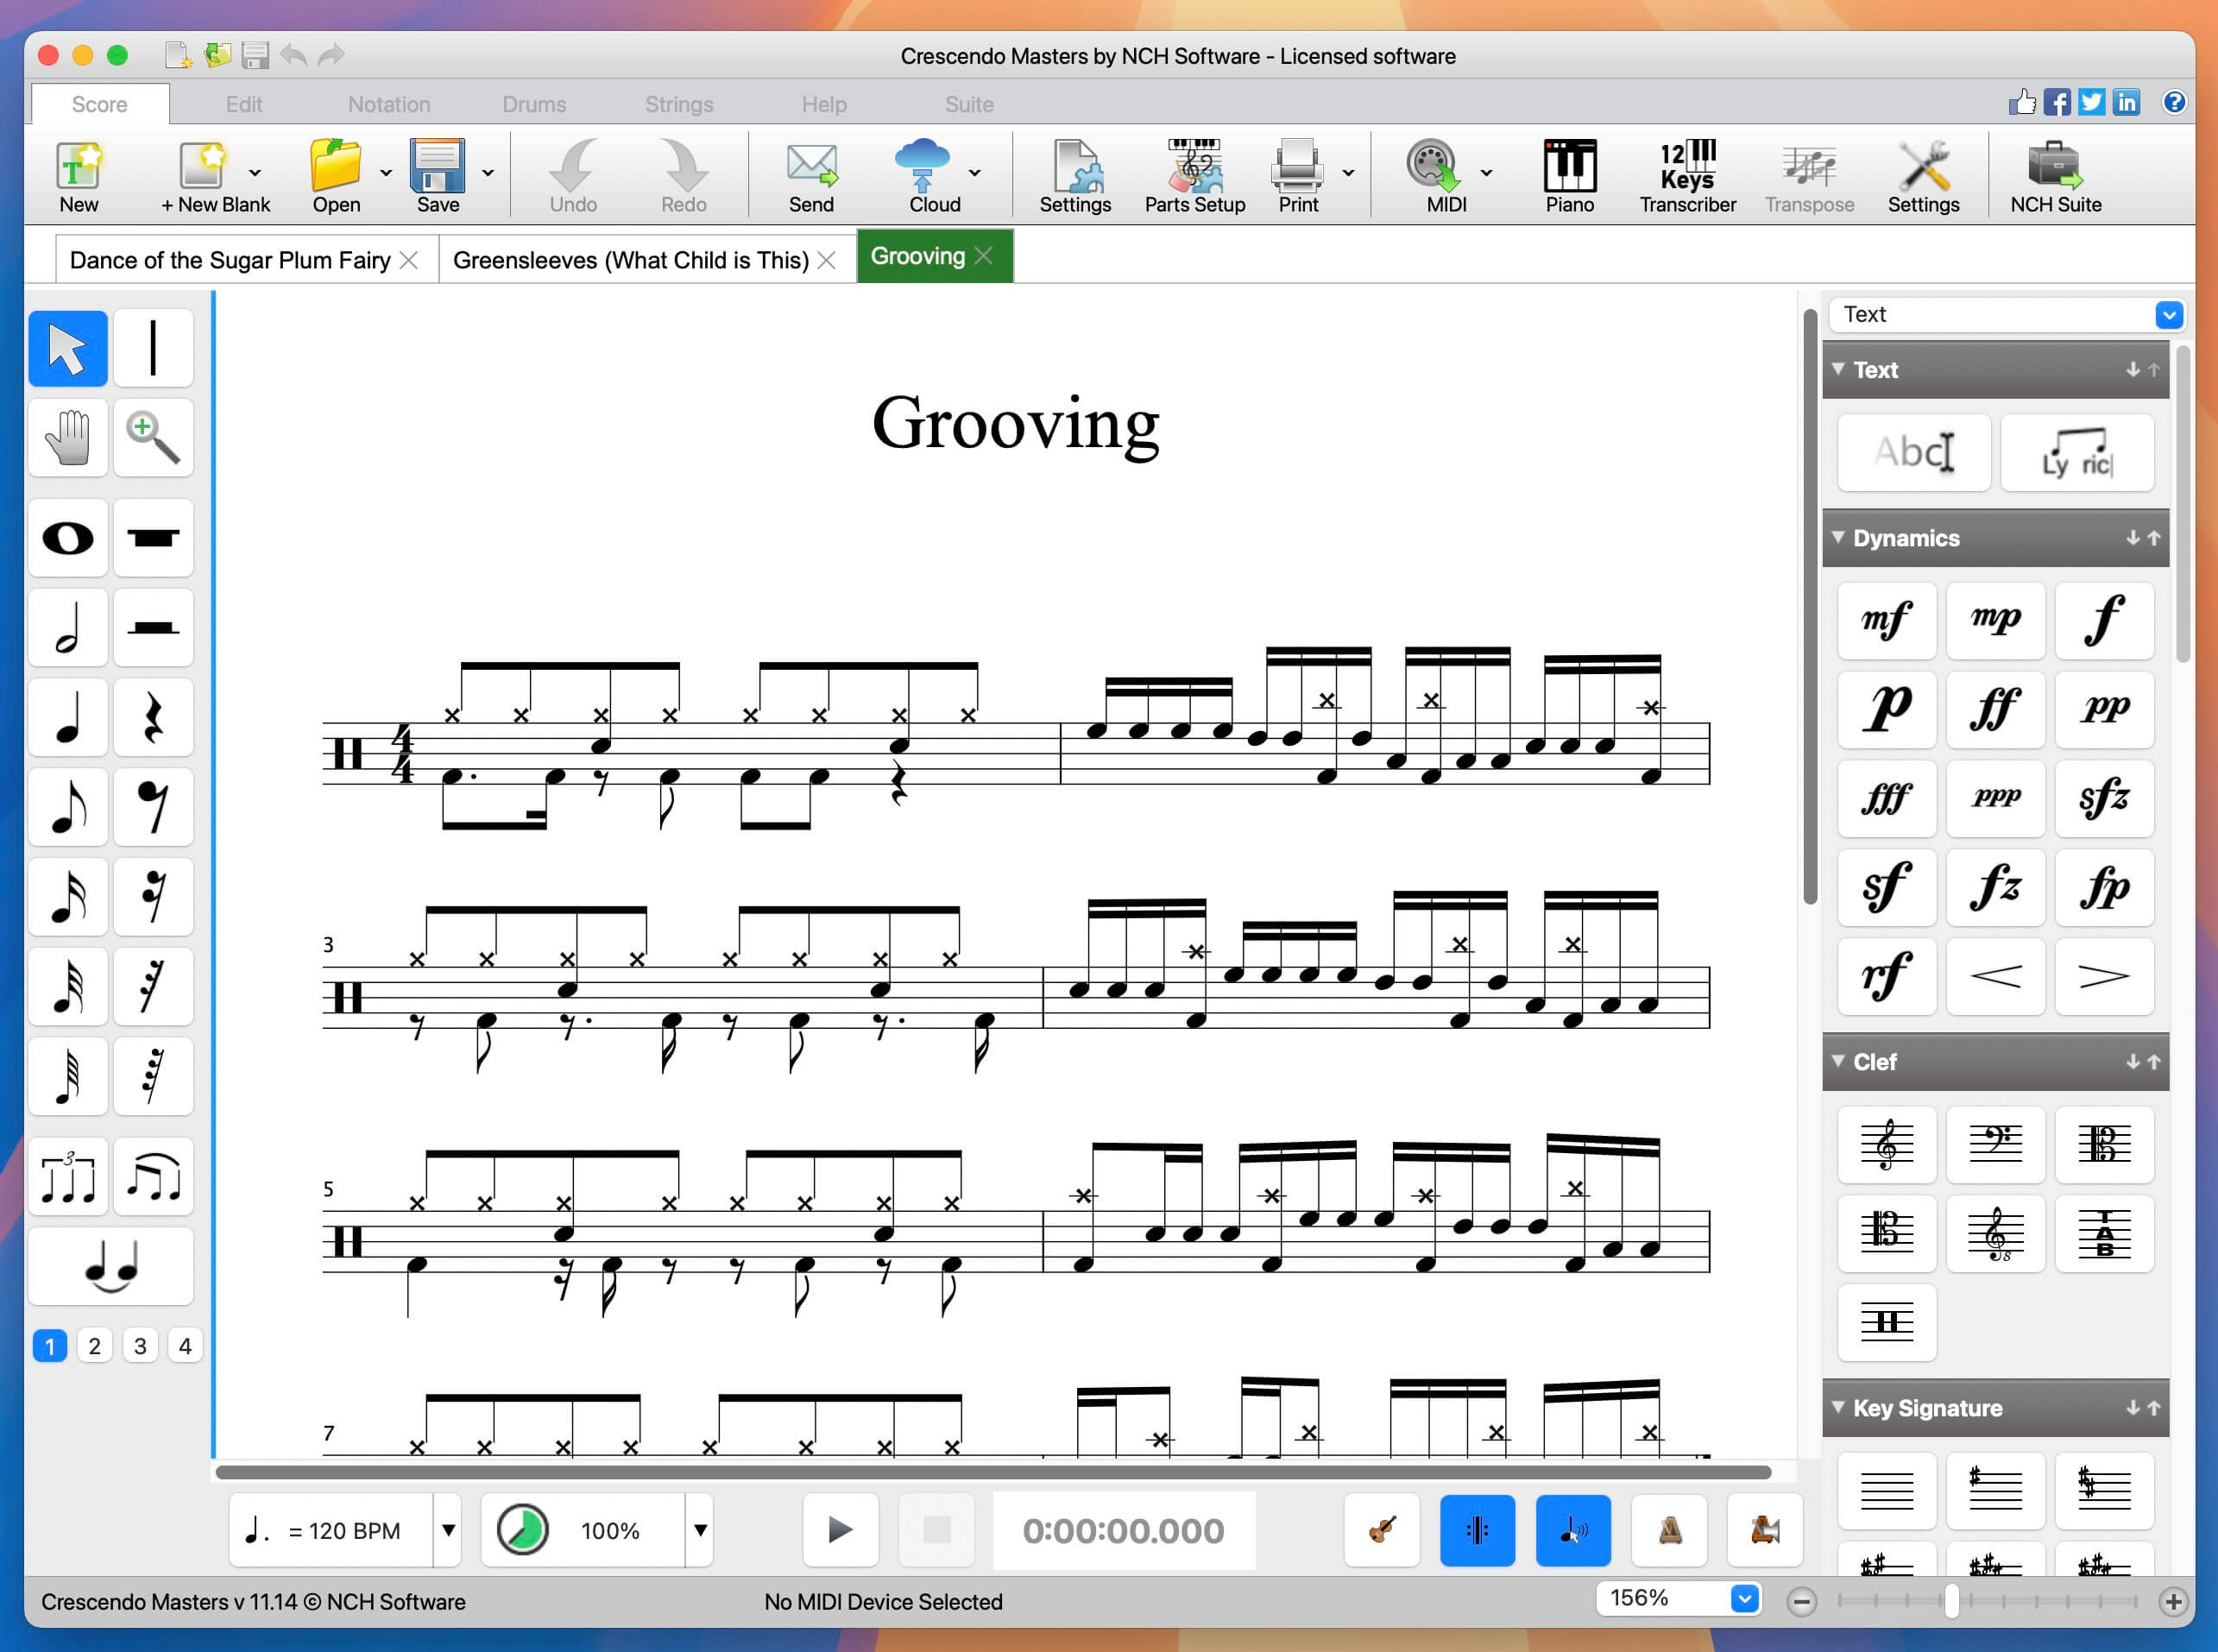
Task: Select the quarter rest tool
Action: (153, 717)
